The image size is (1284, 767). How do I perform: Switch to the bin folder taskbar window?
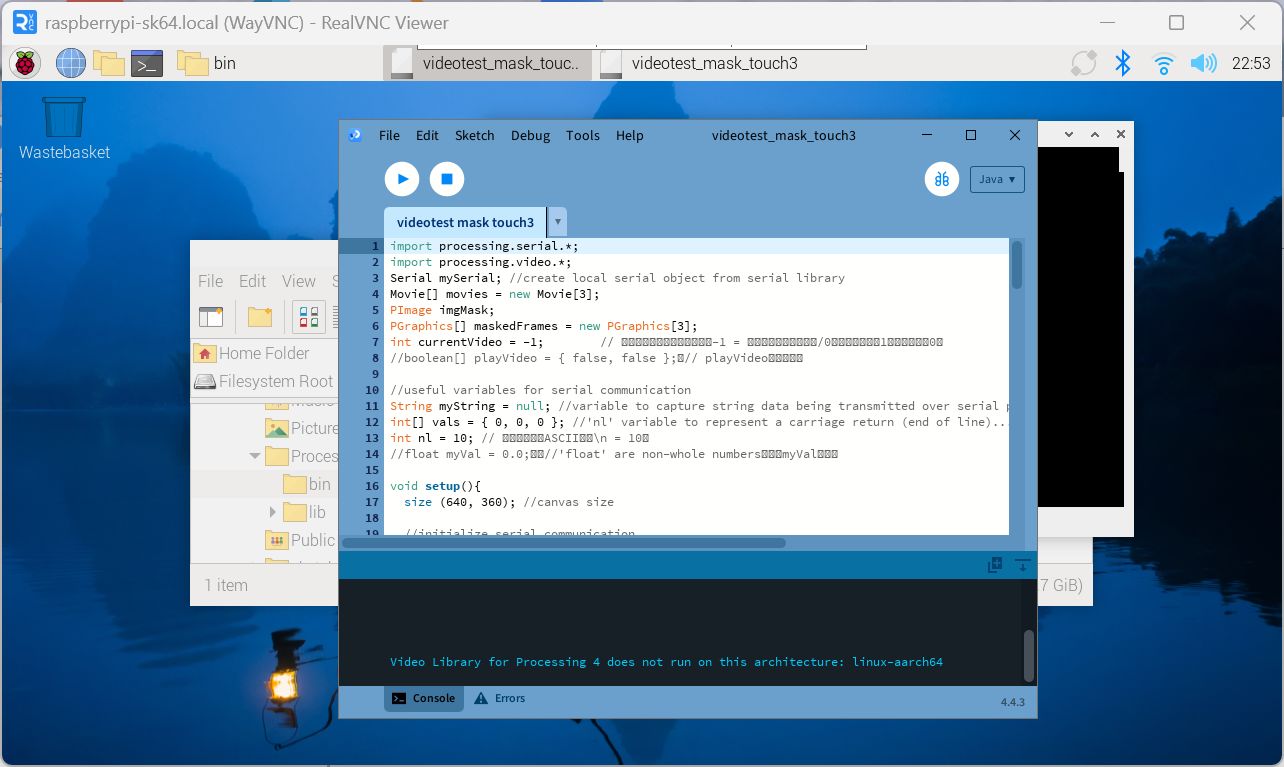(x=207, y=63)
